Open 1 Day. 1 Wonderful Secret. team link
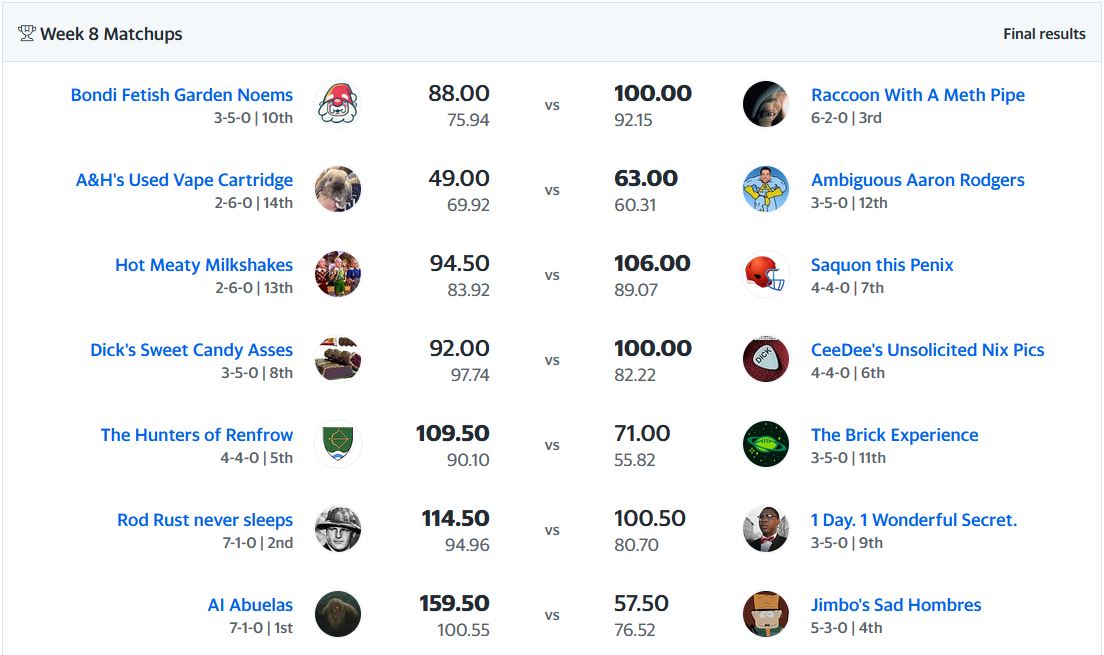The width and height of the screenshot is (1104, 655). [913, 520]
